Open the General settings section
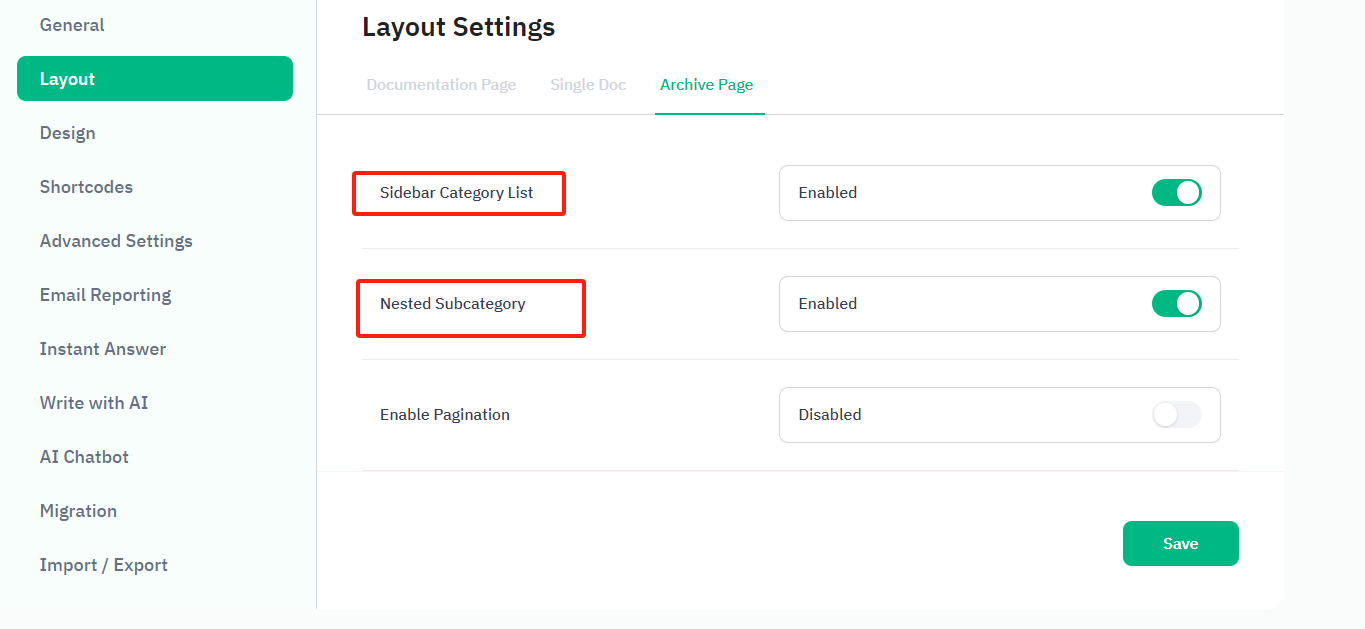 (72, 25)
